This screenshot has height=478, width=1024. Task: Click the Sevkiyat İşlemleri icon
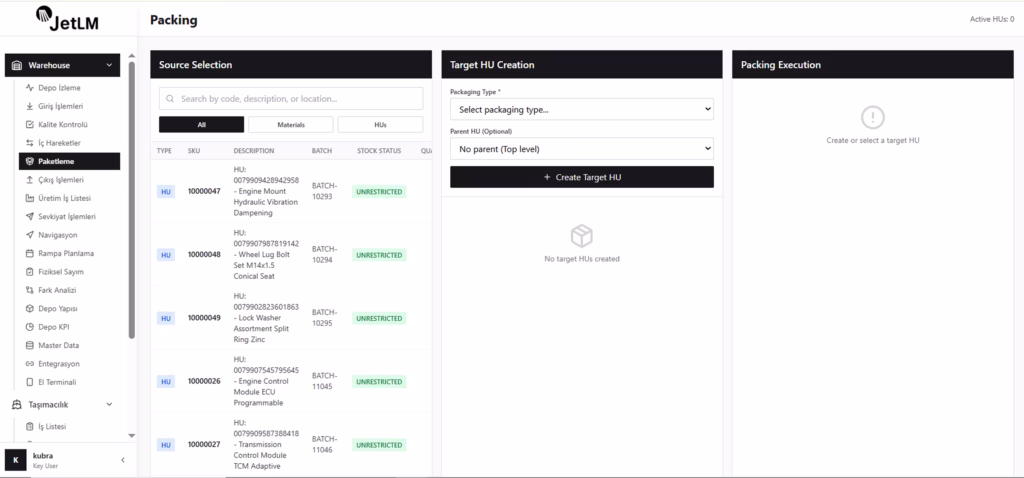pos(30,216)
